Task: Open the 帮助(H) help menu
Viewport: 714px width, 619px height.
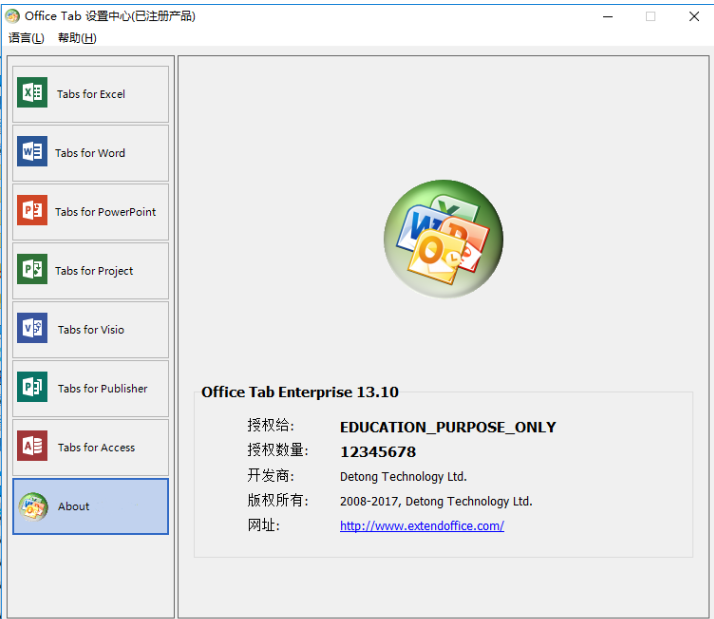Action: 77,38
